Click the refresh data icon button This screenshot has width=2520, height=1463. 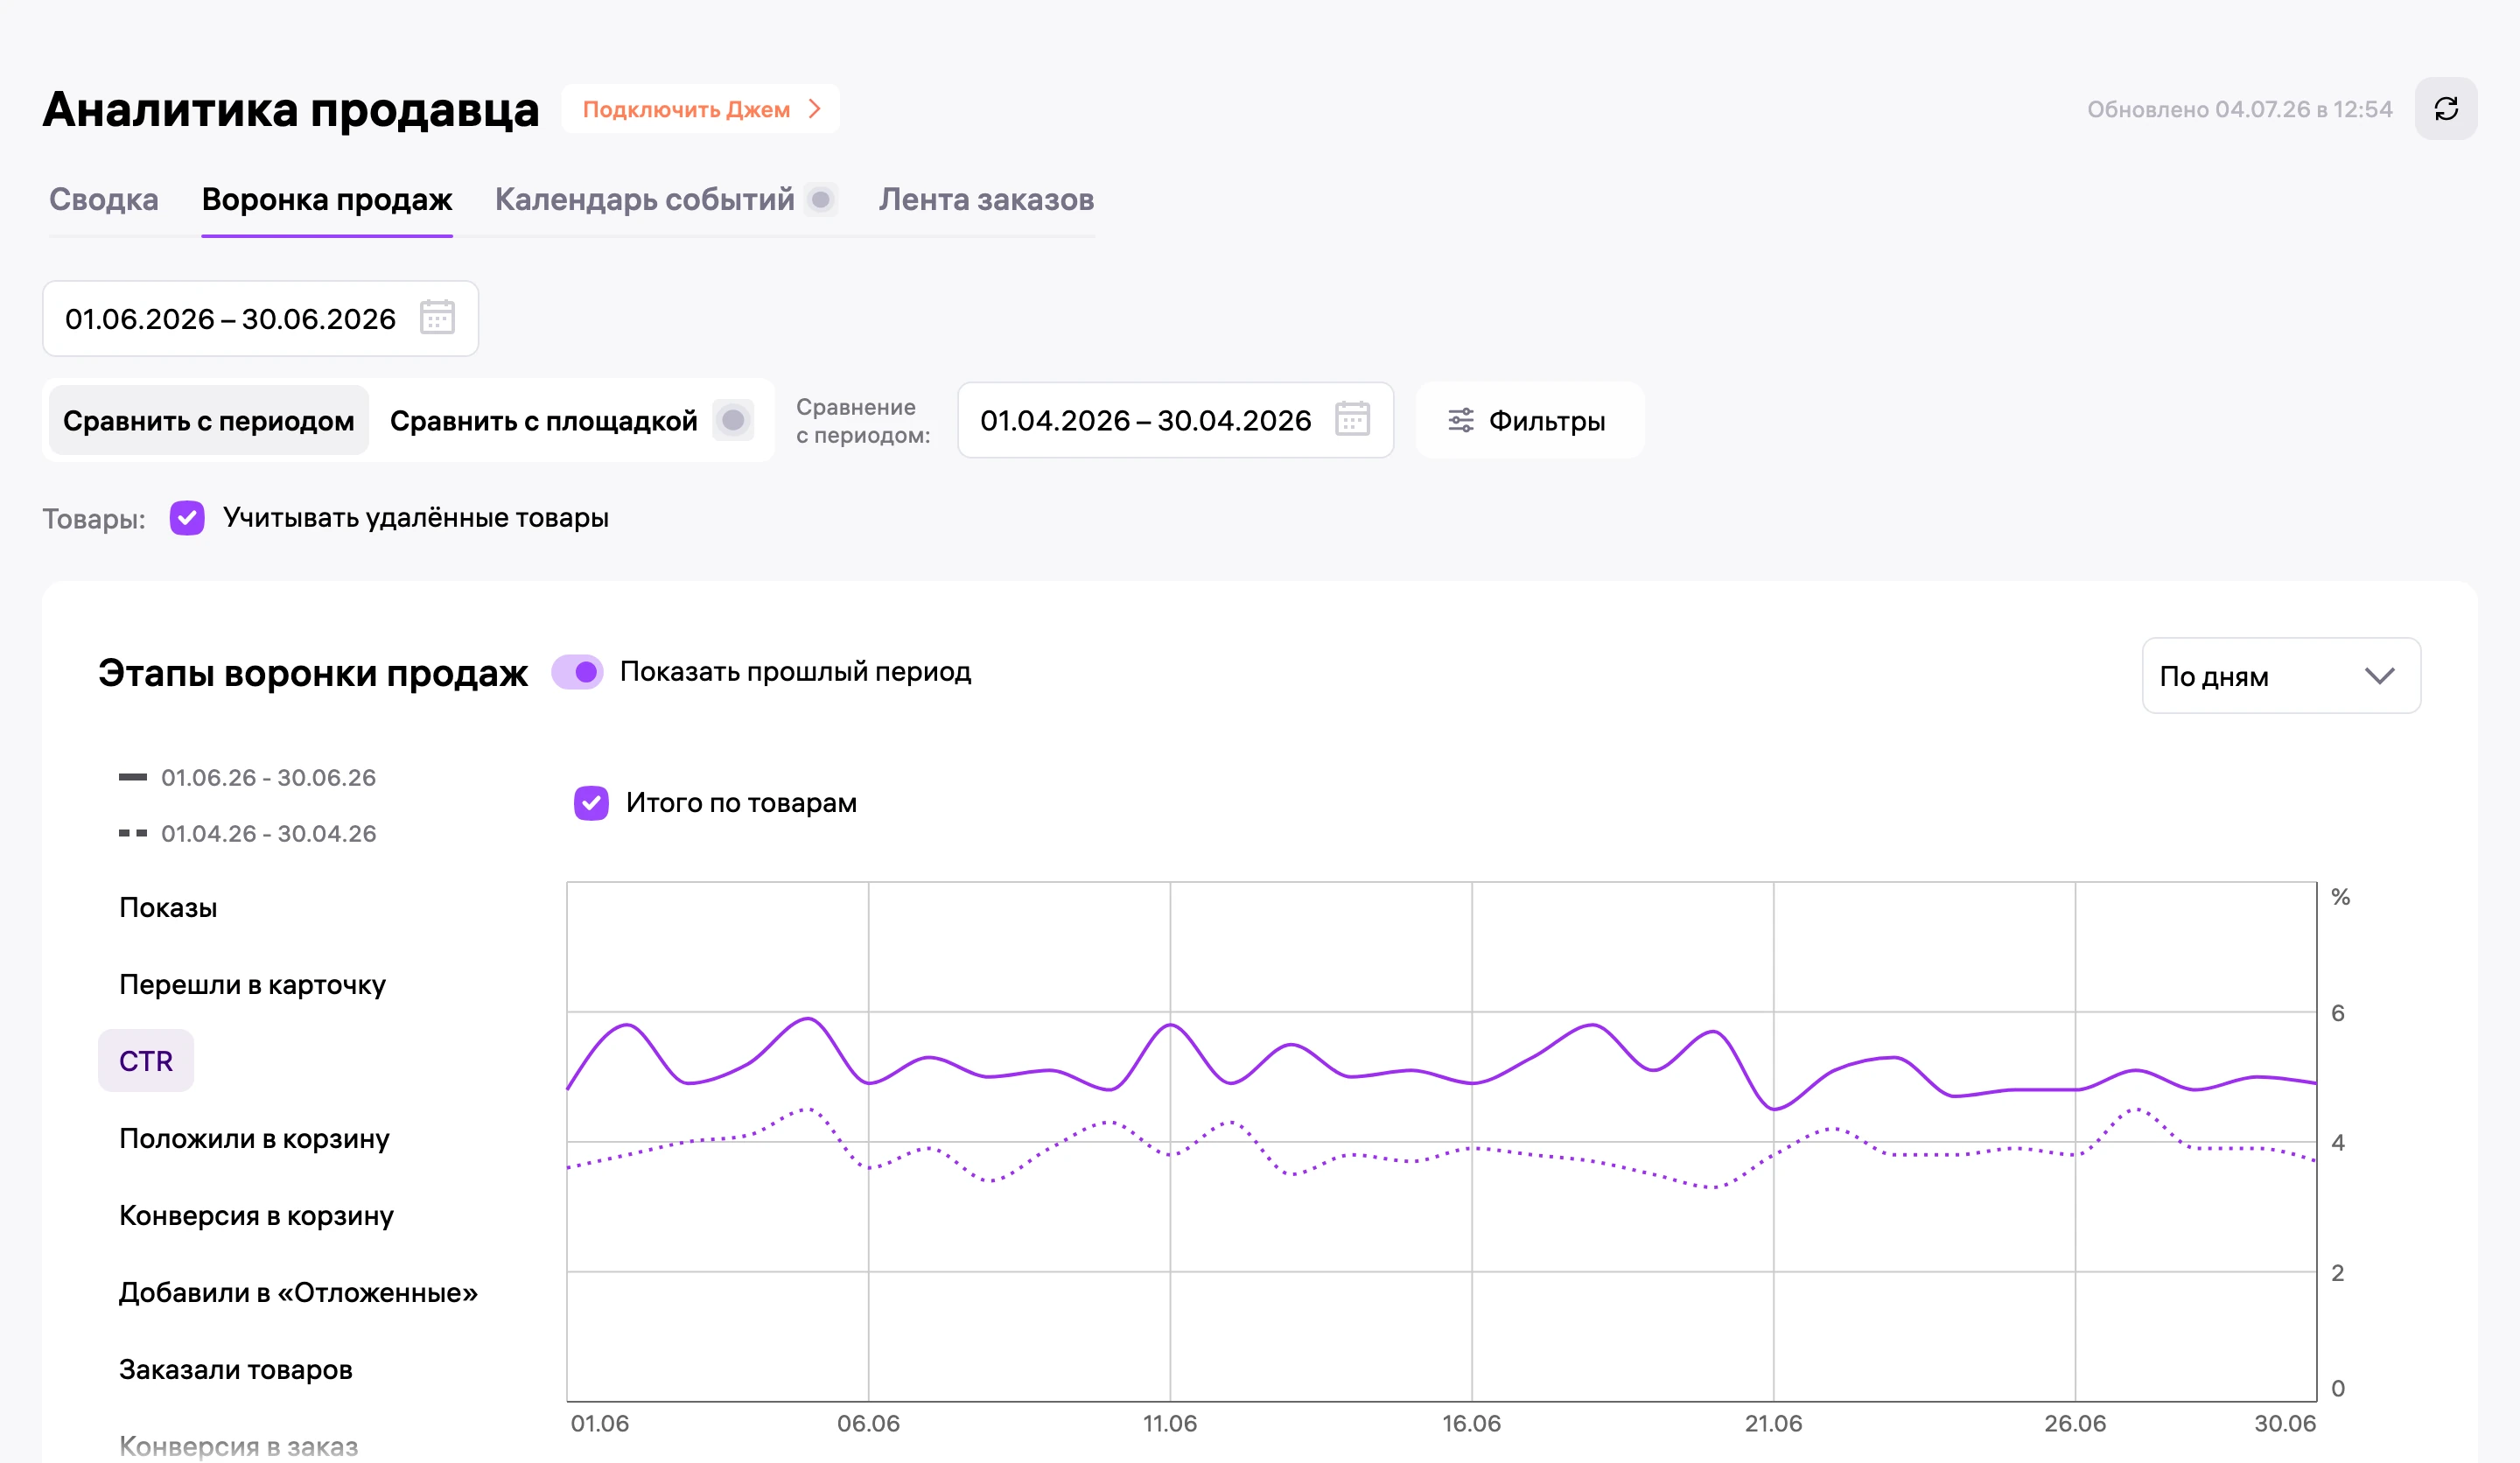pos(2445,109)
